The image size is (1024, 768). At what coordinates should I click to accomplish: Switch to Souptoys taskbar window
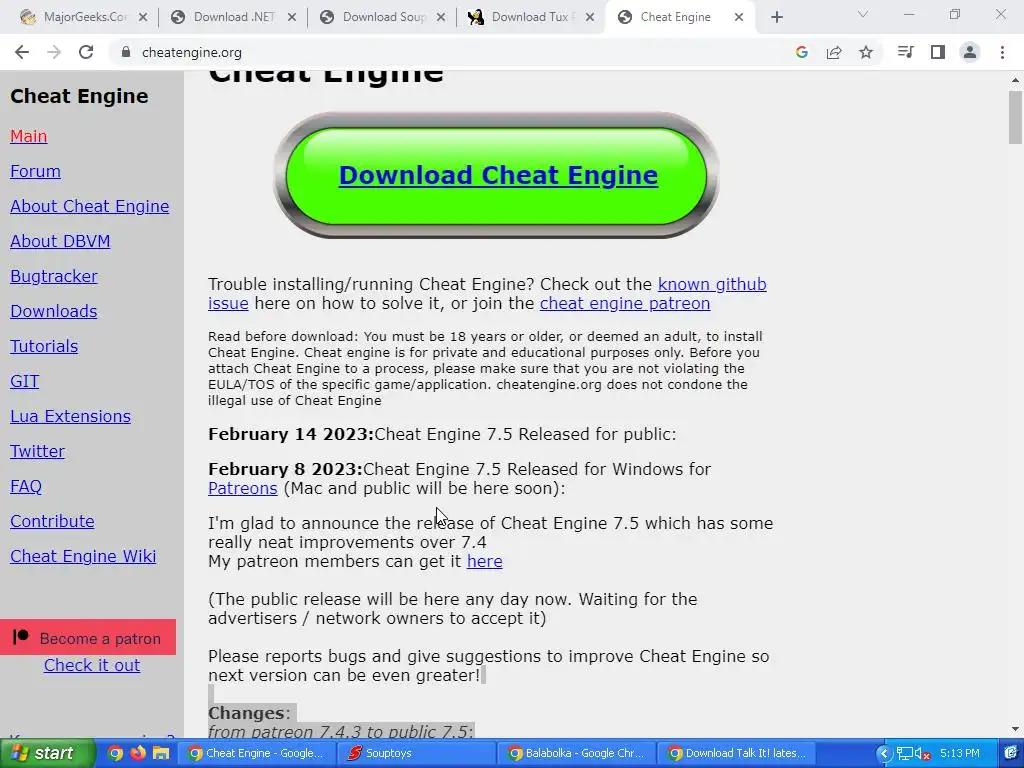point(416,753)
